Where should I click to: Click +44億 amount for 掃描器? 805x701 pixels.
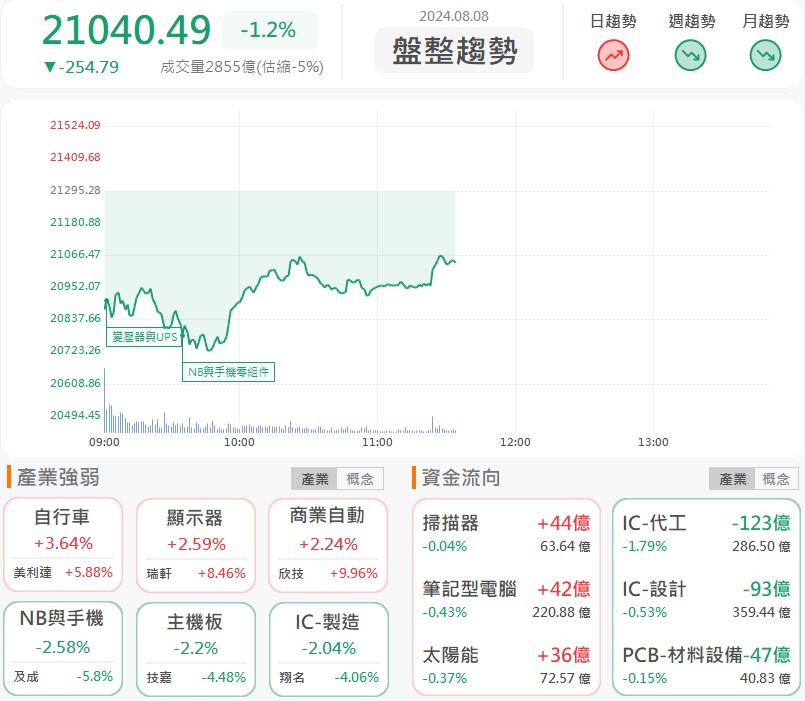[x=564, y=523]
